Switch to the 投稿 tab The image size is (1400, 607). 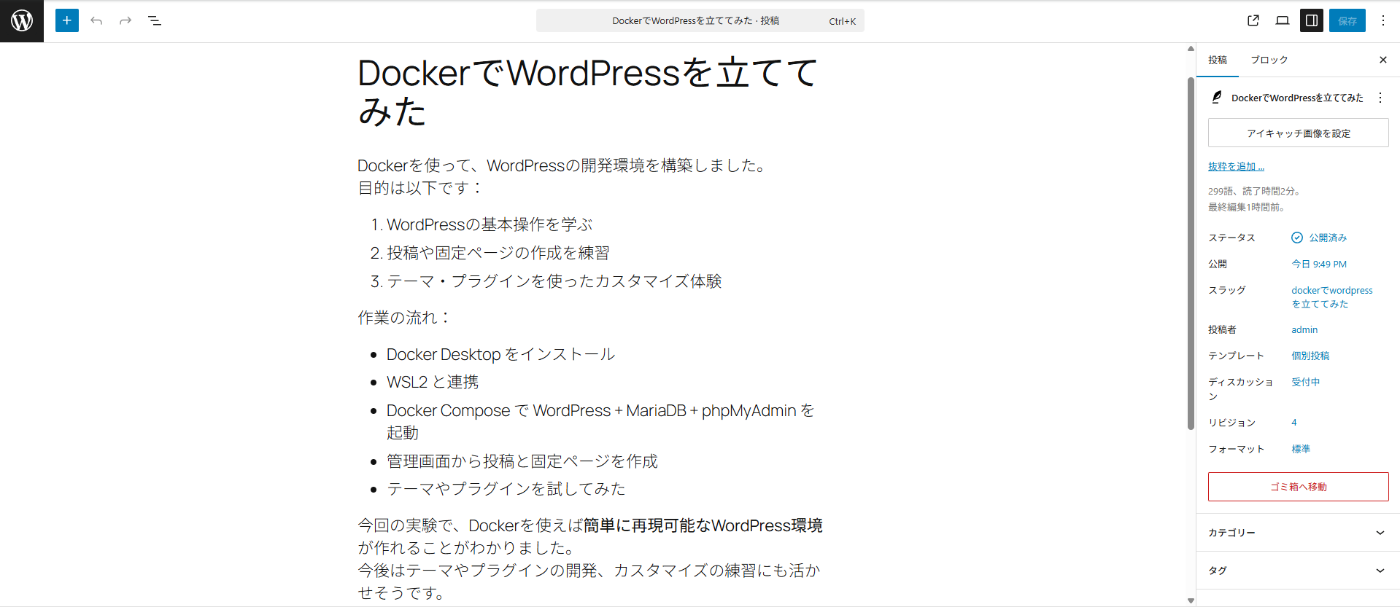coord(1217,60)
